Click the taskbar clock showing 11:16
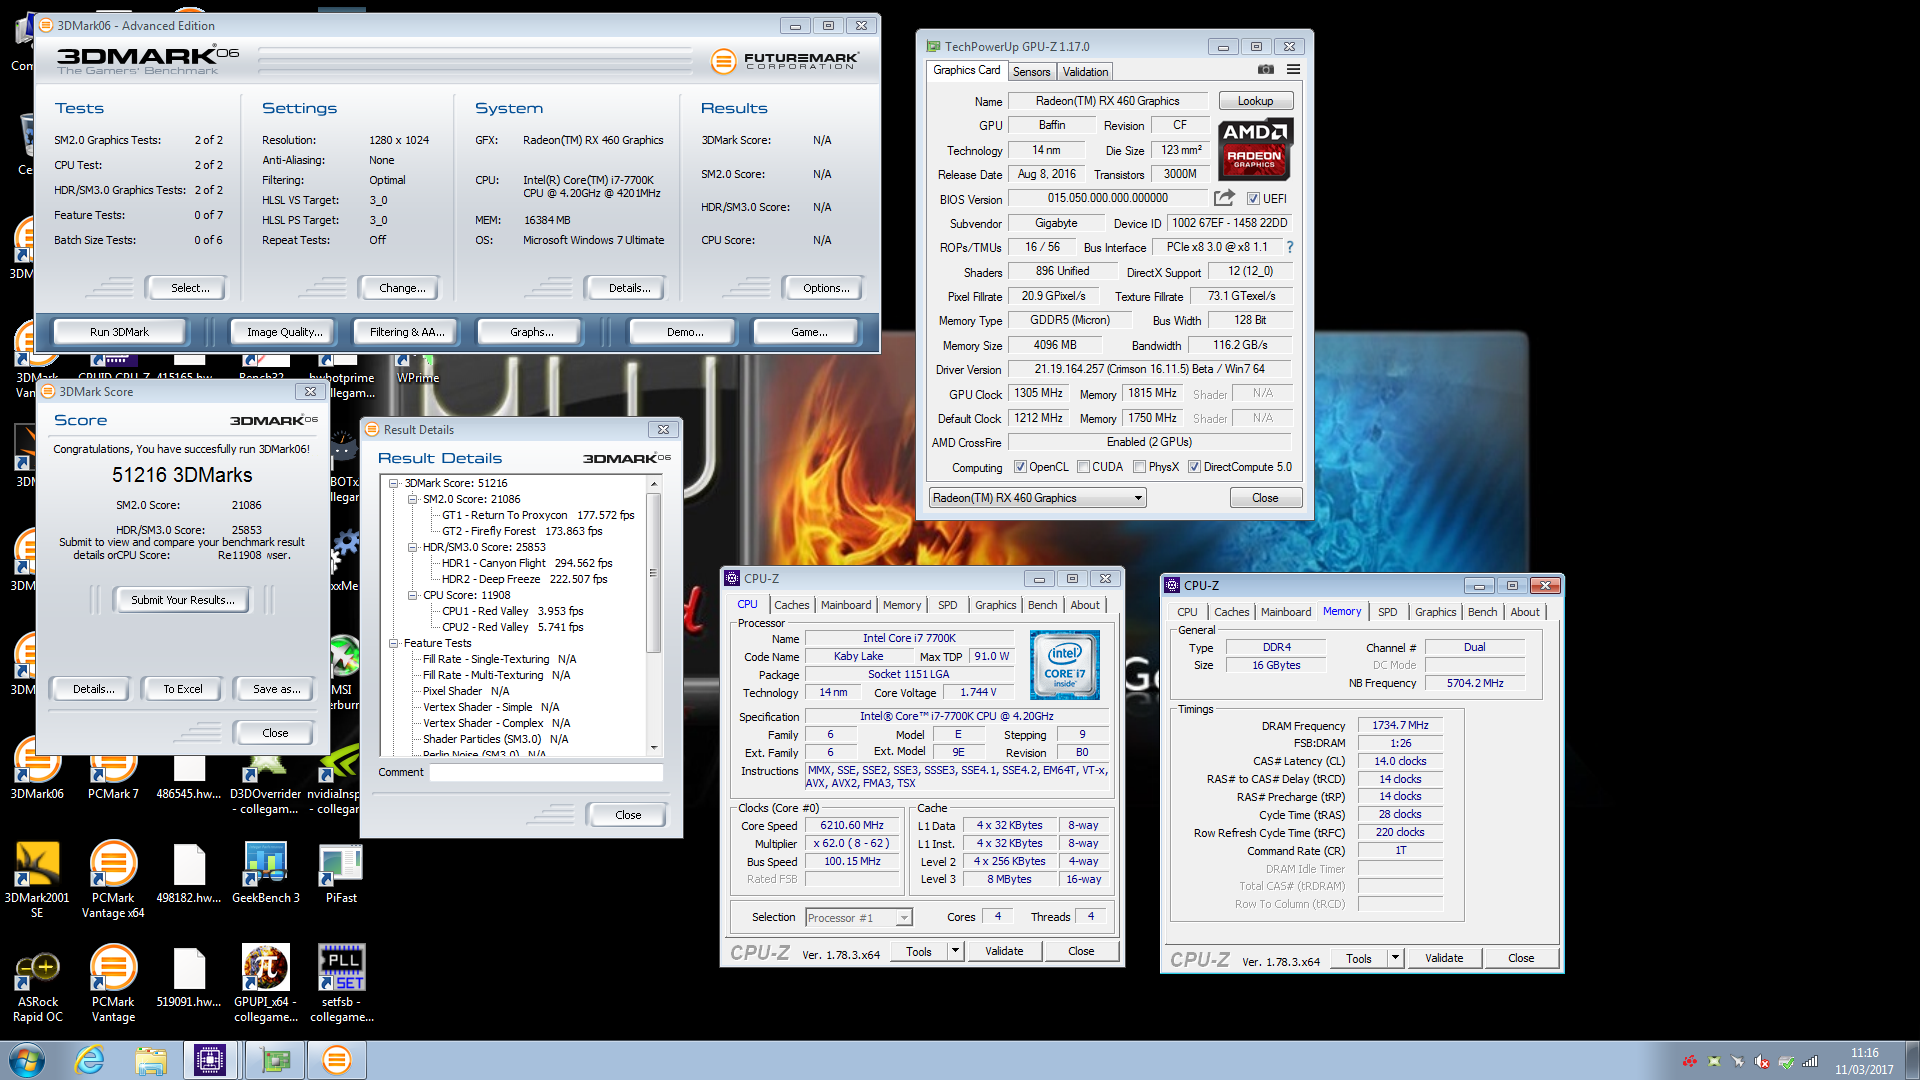 pos(1864,1061)
